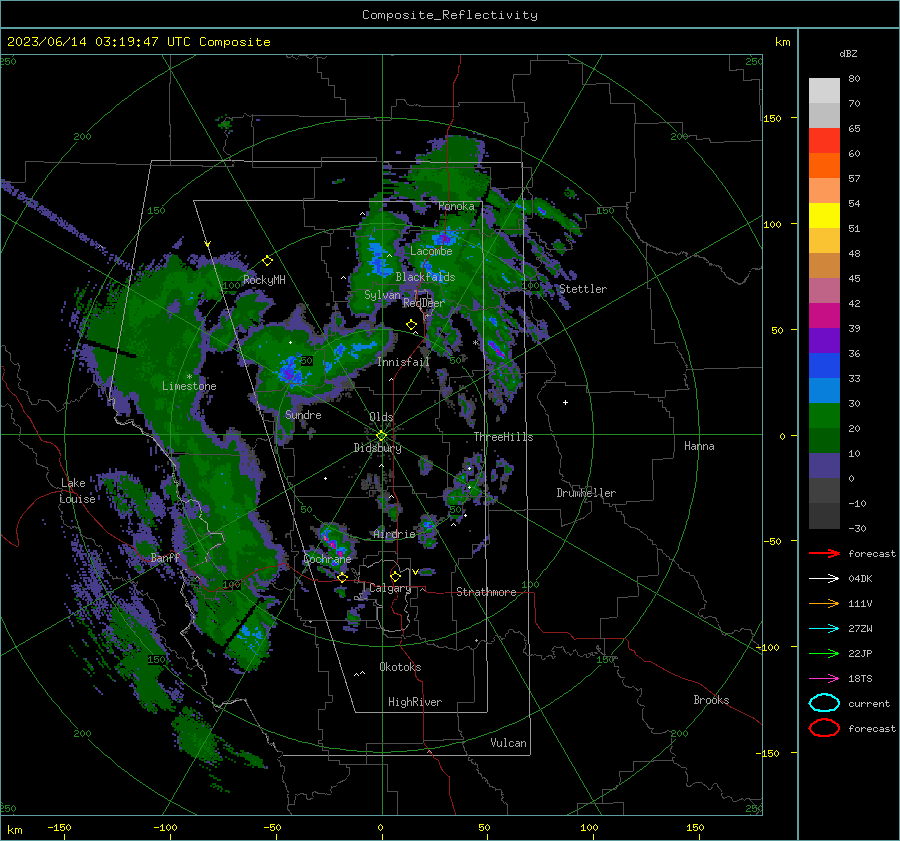This screenshot has width=900, height=841.
Task: Select the bright red 60–65 dBZ swatch
Action: tap(824, 141)
